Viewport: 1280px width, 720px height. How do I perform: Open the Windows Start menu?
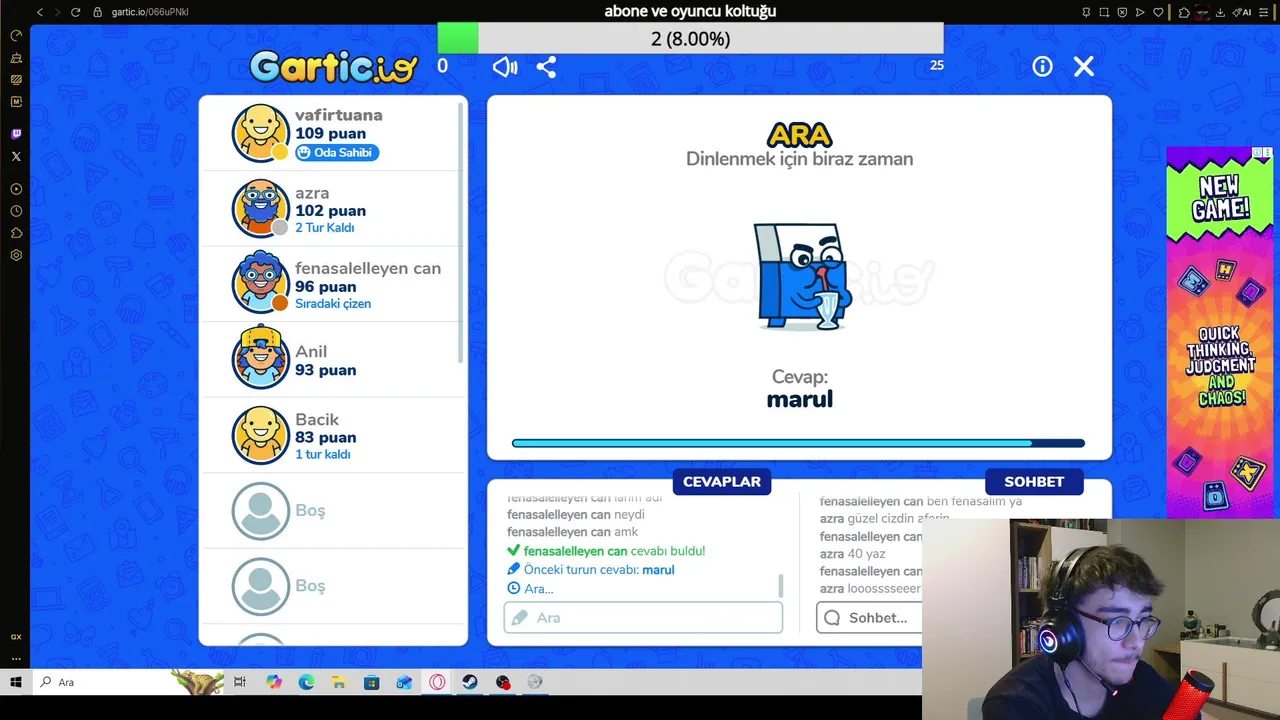coord(16,682)
